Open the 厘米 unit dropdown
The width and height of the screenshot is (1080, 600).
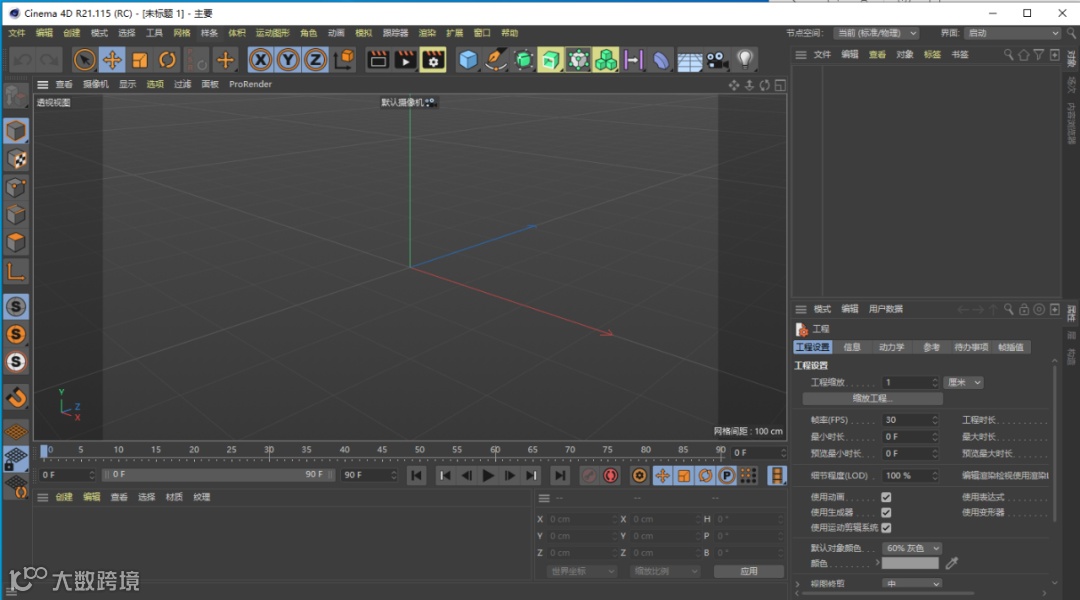pyautogui.click(x=964, y=382)
